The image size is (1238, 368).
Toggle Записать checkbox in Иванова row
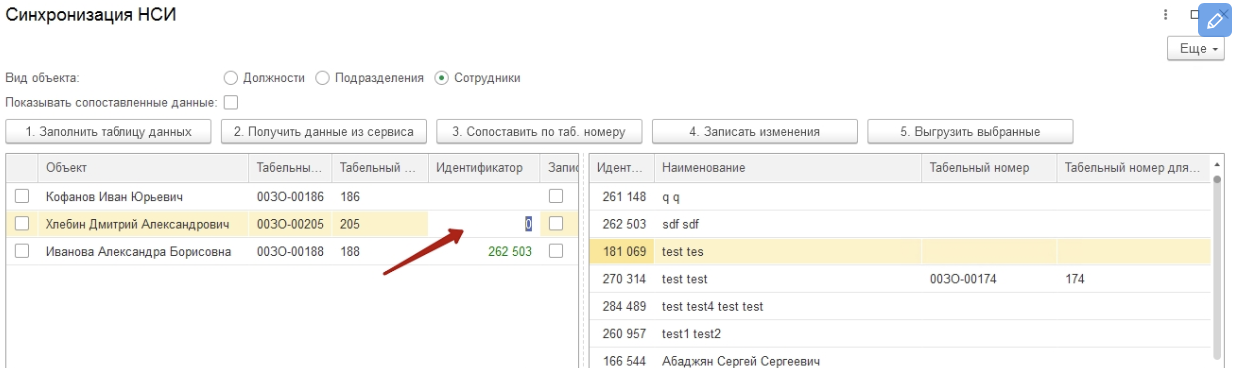click(x=556, y=251)
